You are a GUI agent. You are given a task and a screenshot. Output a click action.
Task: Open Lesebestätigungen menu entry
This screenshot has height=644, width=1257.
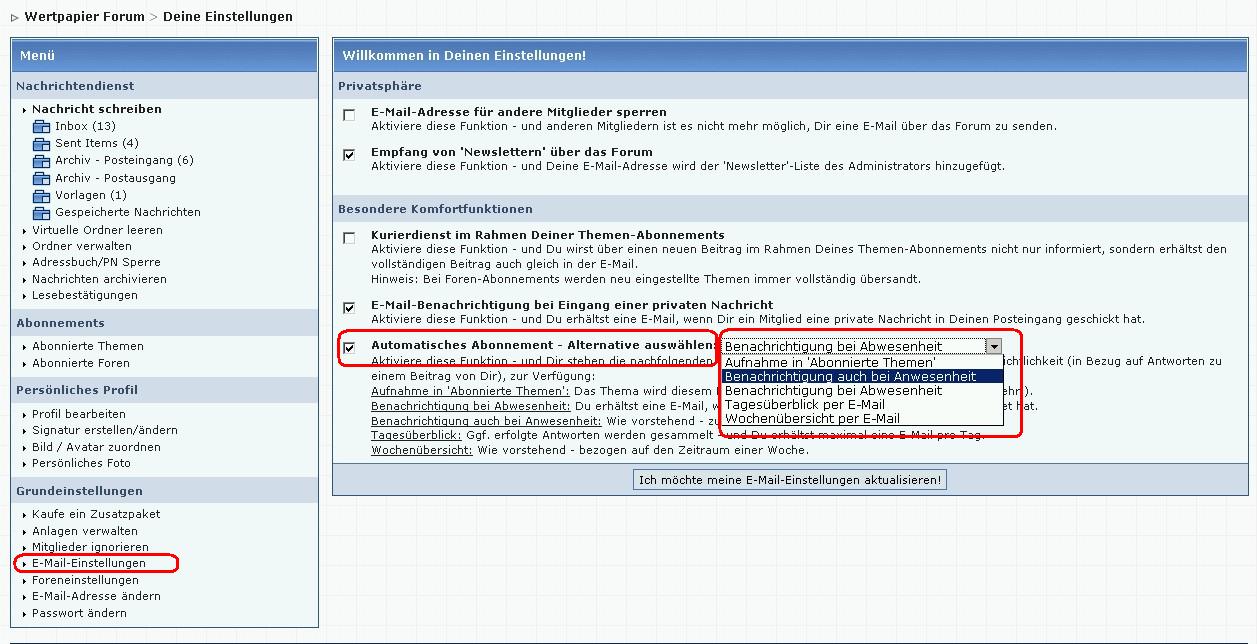click(85, 295)
